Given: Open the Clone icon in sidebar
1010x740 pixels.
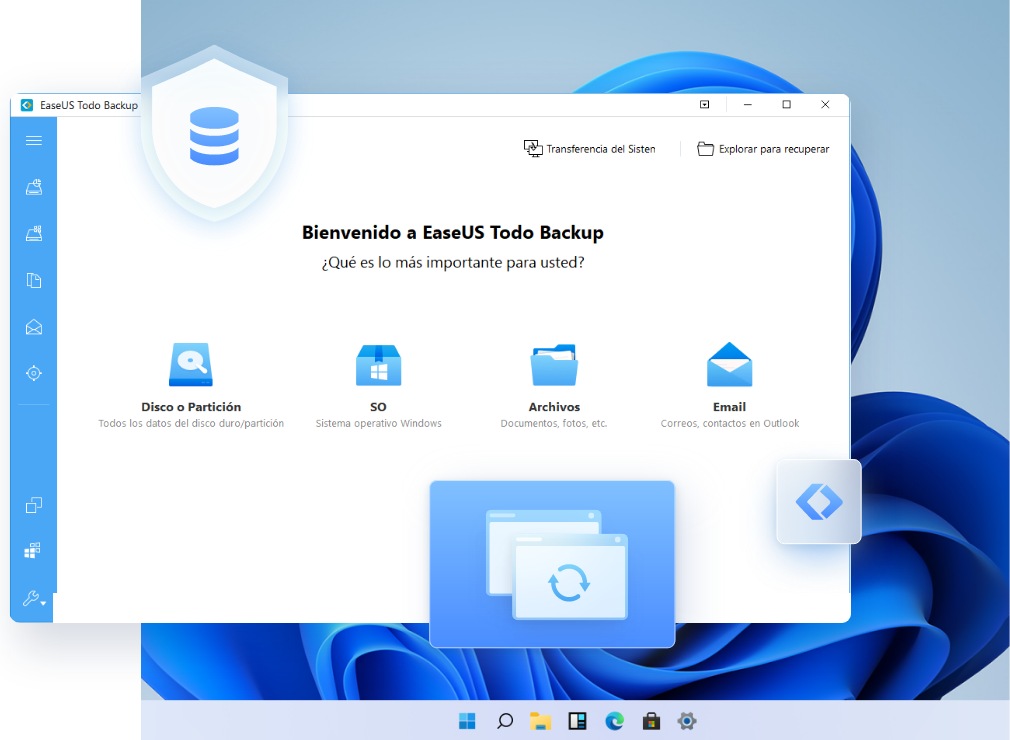Looking at the screenshot, I should click(x=33, y=505).
